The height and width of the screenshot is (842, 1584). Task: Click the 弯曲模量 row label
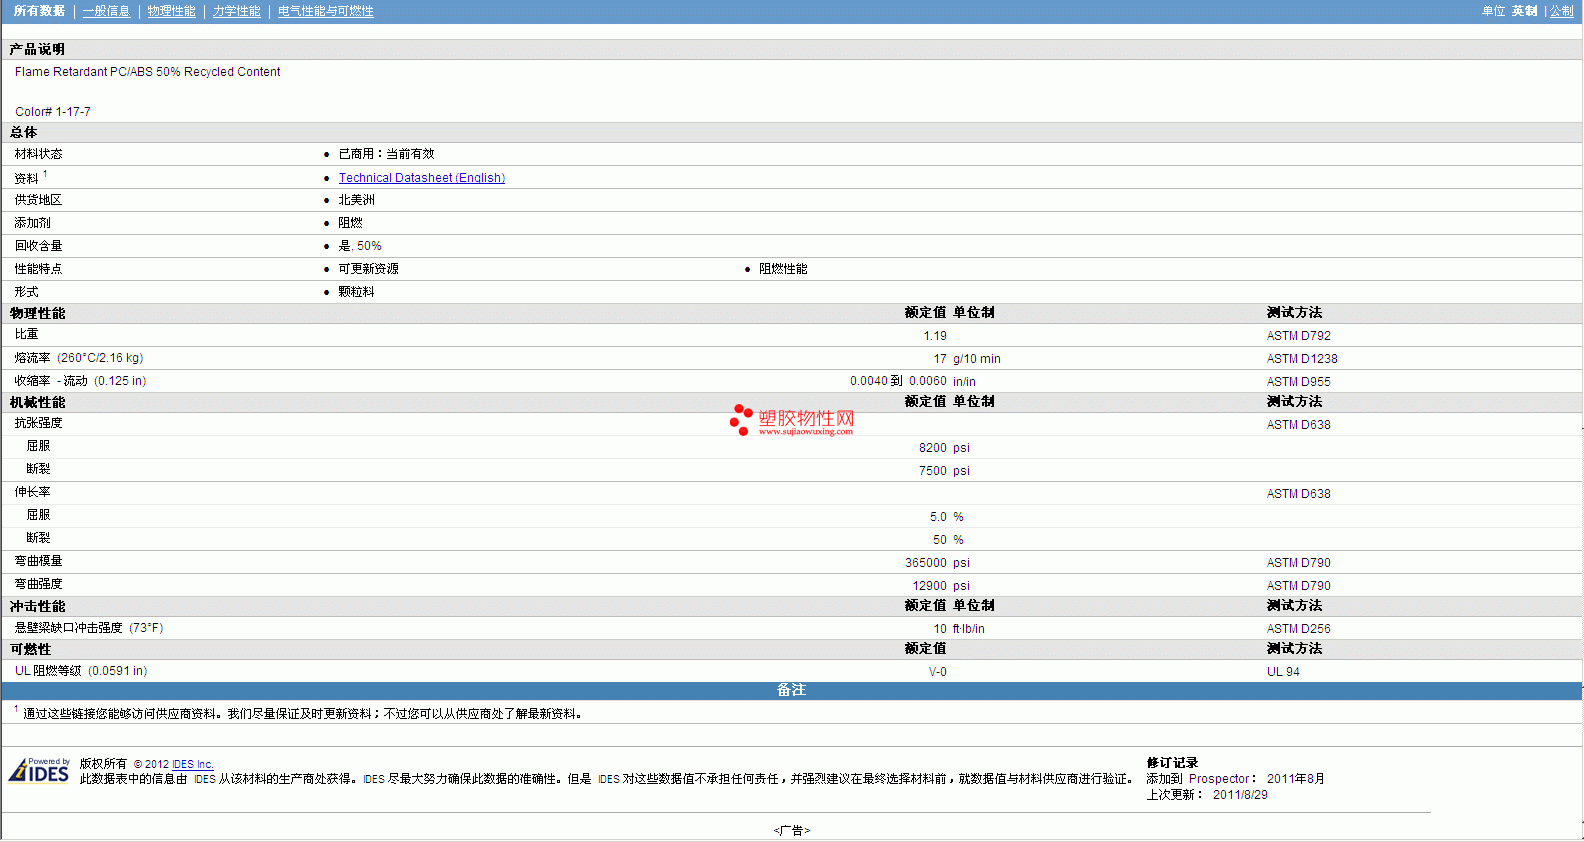38,561
